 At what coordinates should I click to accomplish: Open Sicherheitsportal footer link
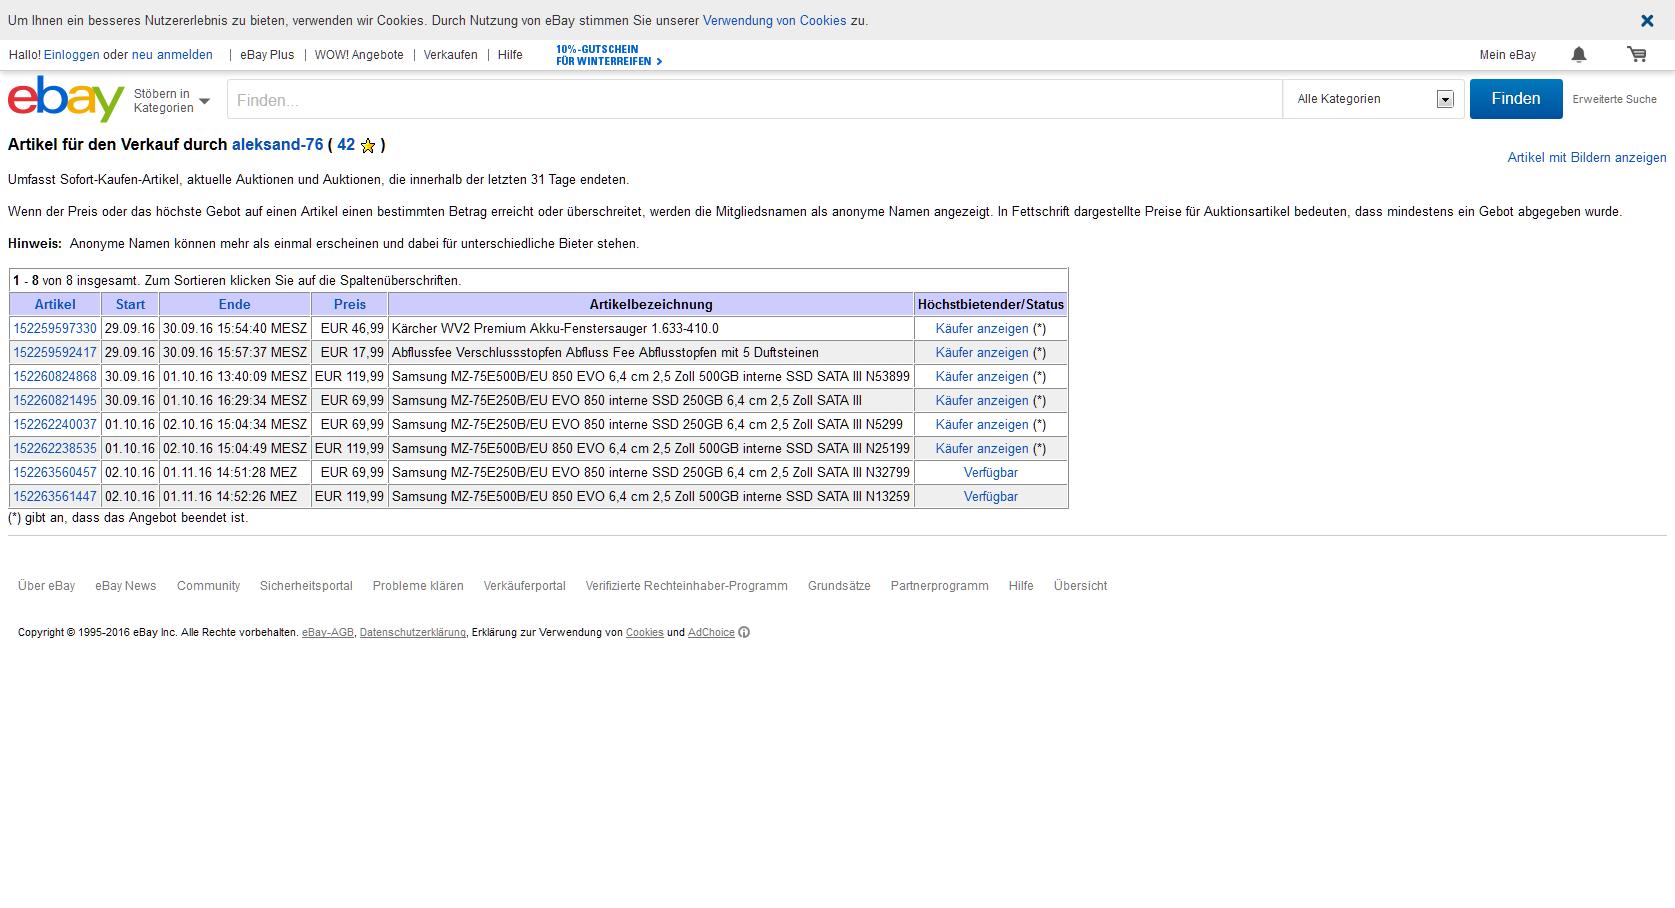tap(306, 586)
